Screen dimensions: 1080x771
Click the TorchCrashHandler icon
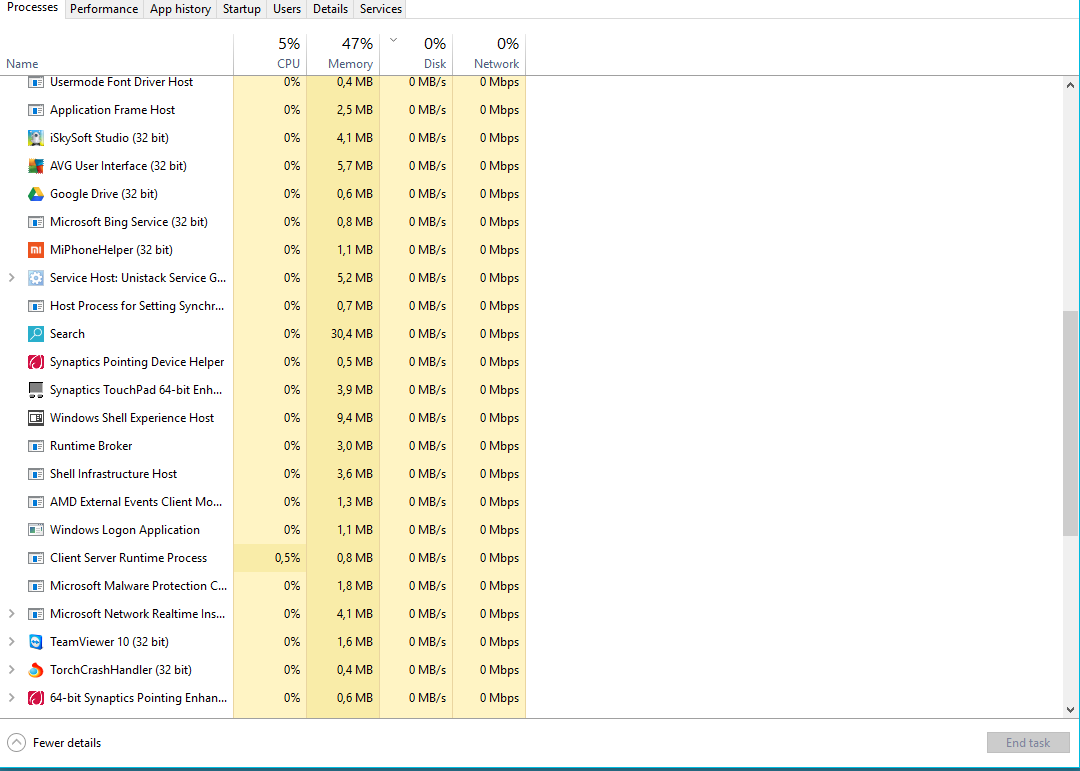(36, 670)
